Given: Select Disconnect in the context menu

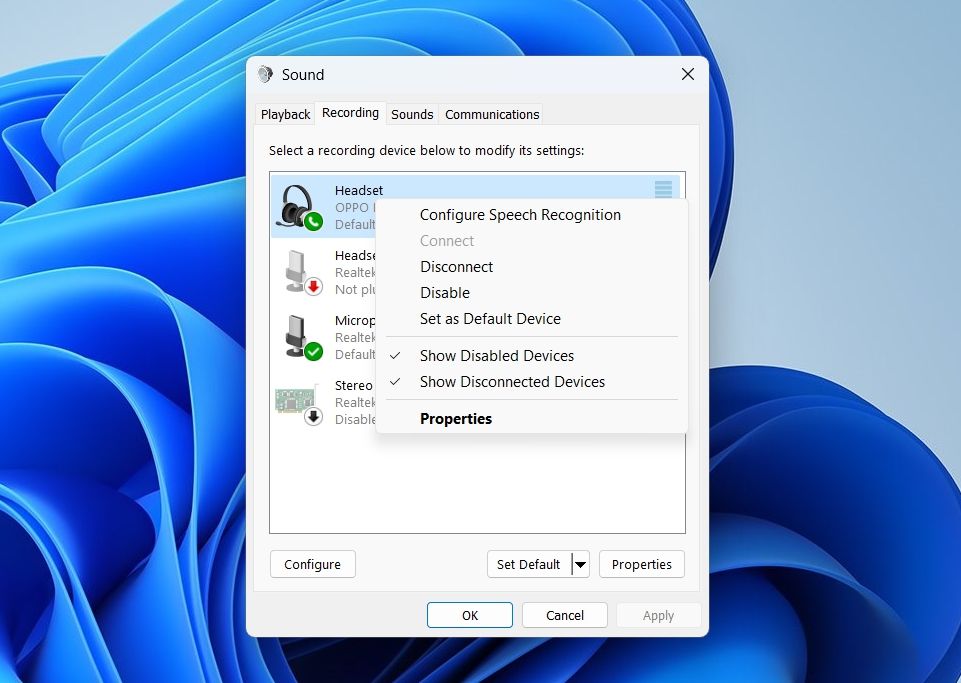Looking at the screenshot, I should point(456,267).
